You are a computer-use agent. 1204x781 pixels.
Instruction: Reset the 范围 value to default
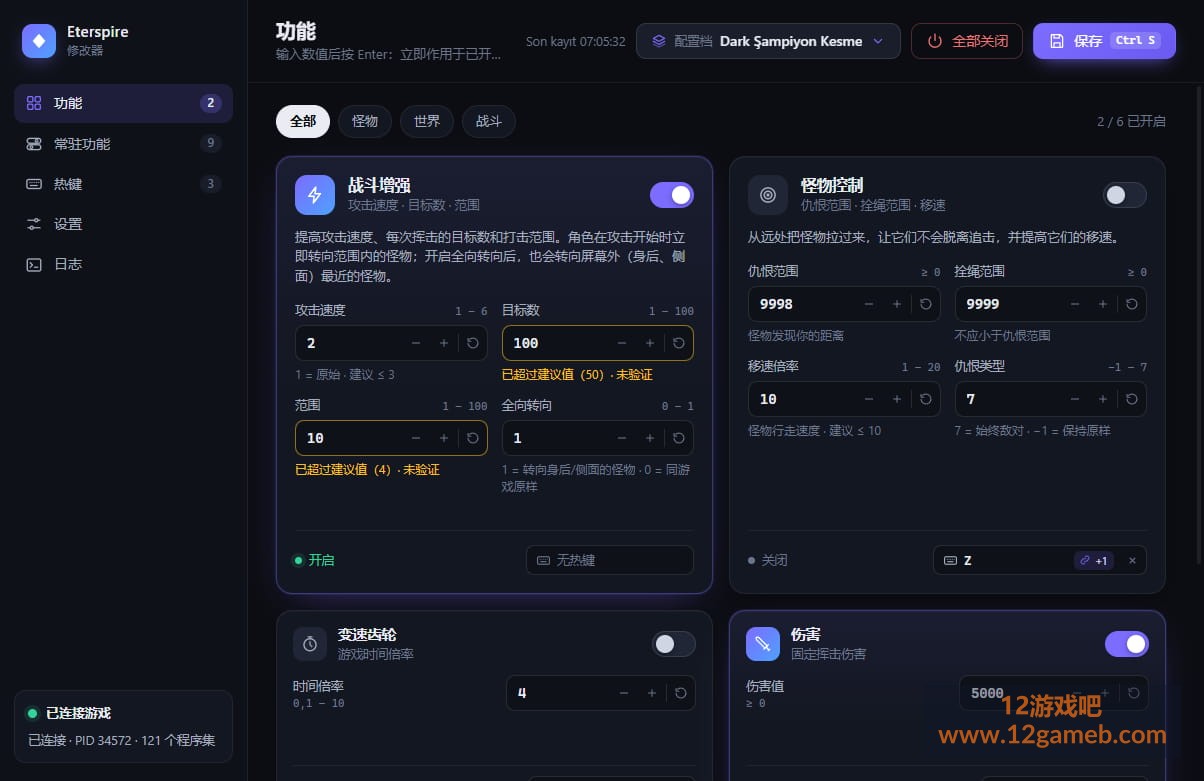[473, 438]
